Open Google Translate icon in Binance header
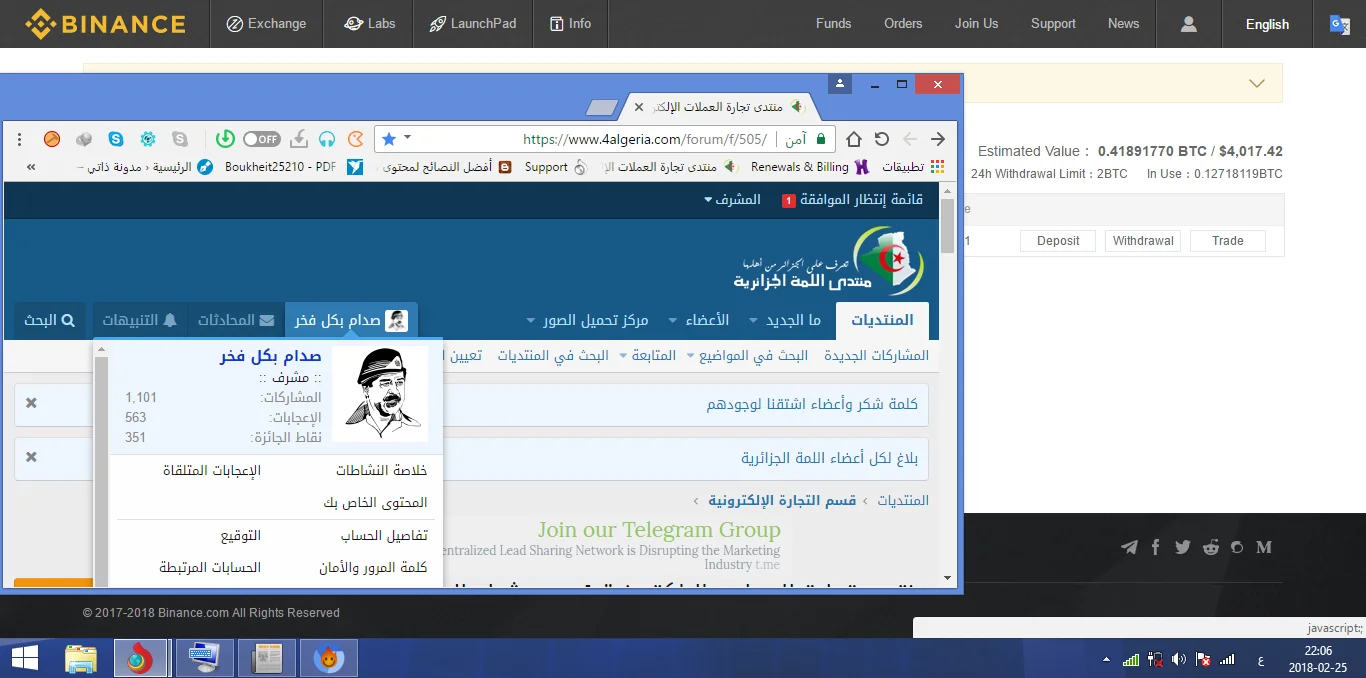 (x=1339, y=24)
